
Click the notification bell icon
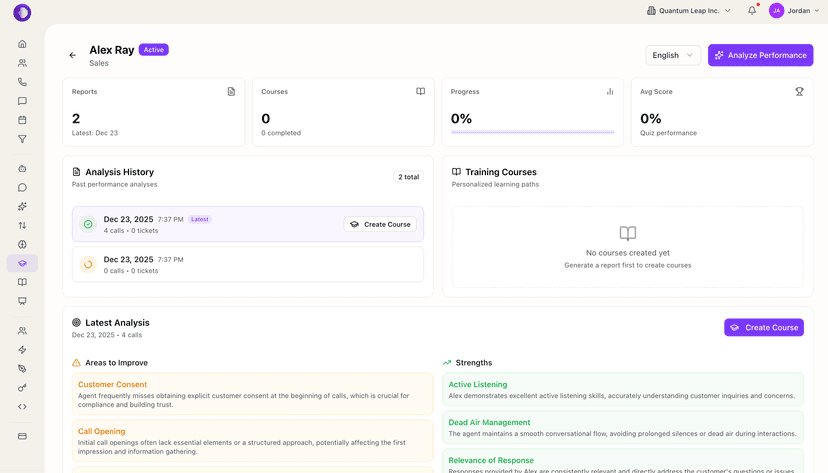tap(752, 11)
